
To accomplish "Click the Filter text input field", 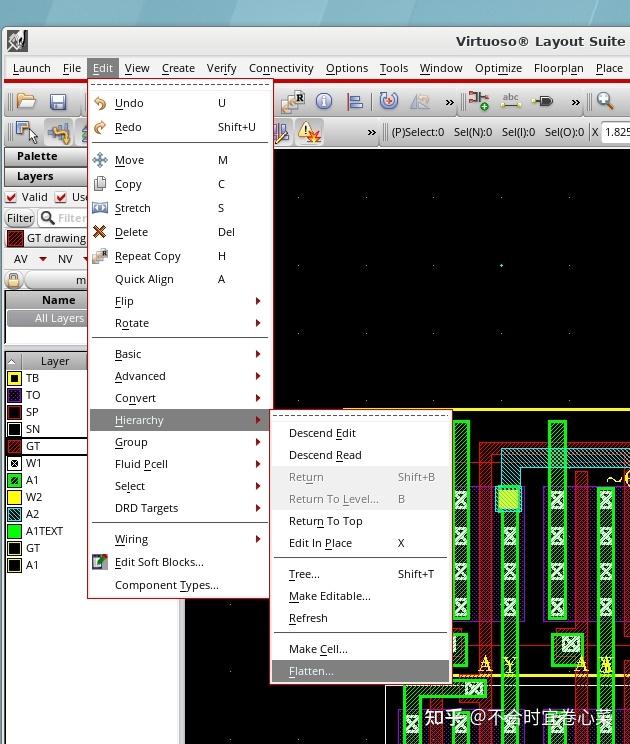I will coord(63,218).
